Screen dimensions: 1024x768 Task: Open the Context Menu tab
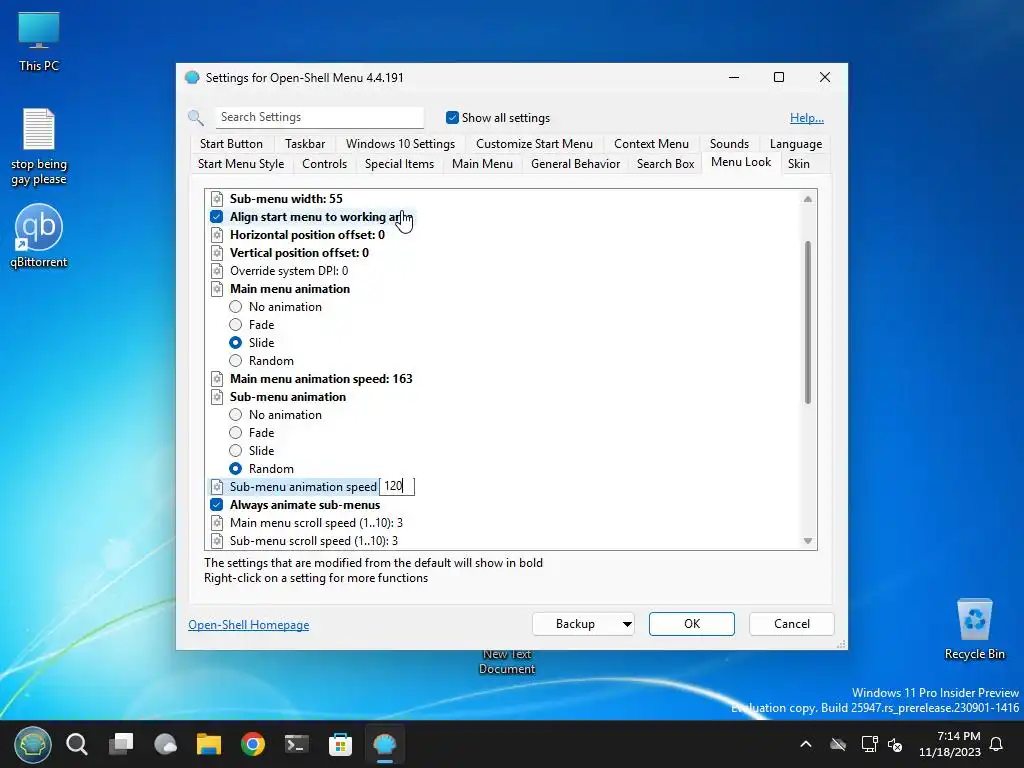pos(651,144)
